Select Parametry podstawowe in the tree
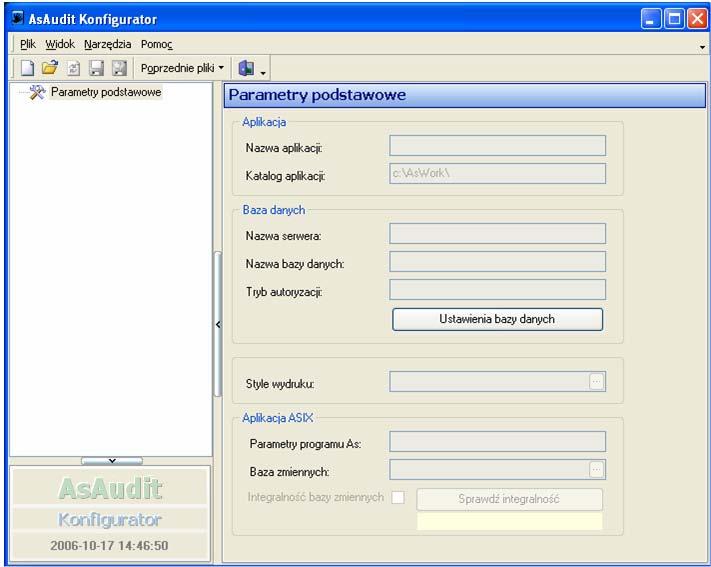 (106, 92)
